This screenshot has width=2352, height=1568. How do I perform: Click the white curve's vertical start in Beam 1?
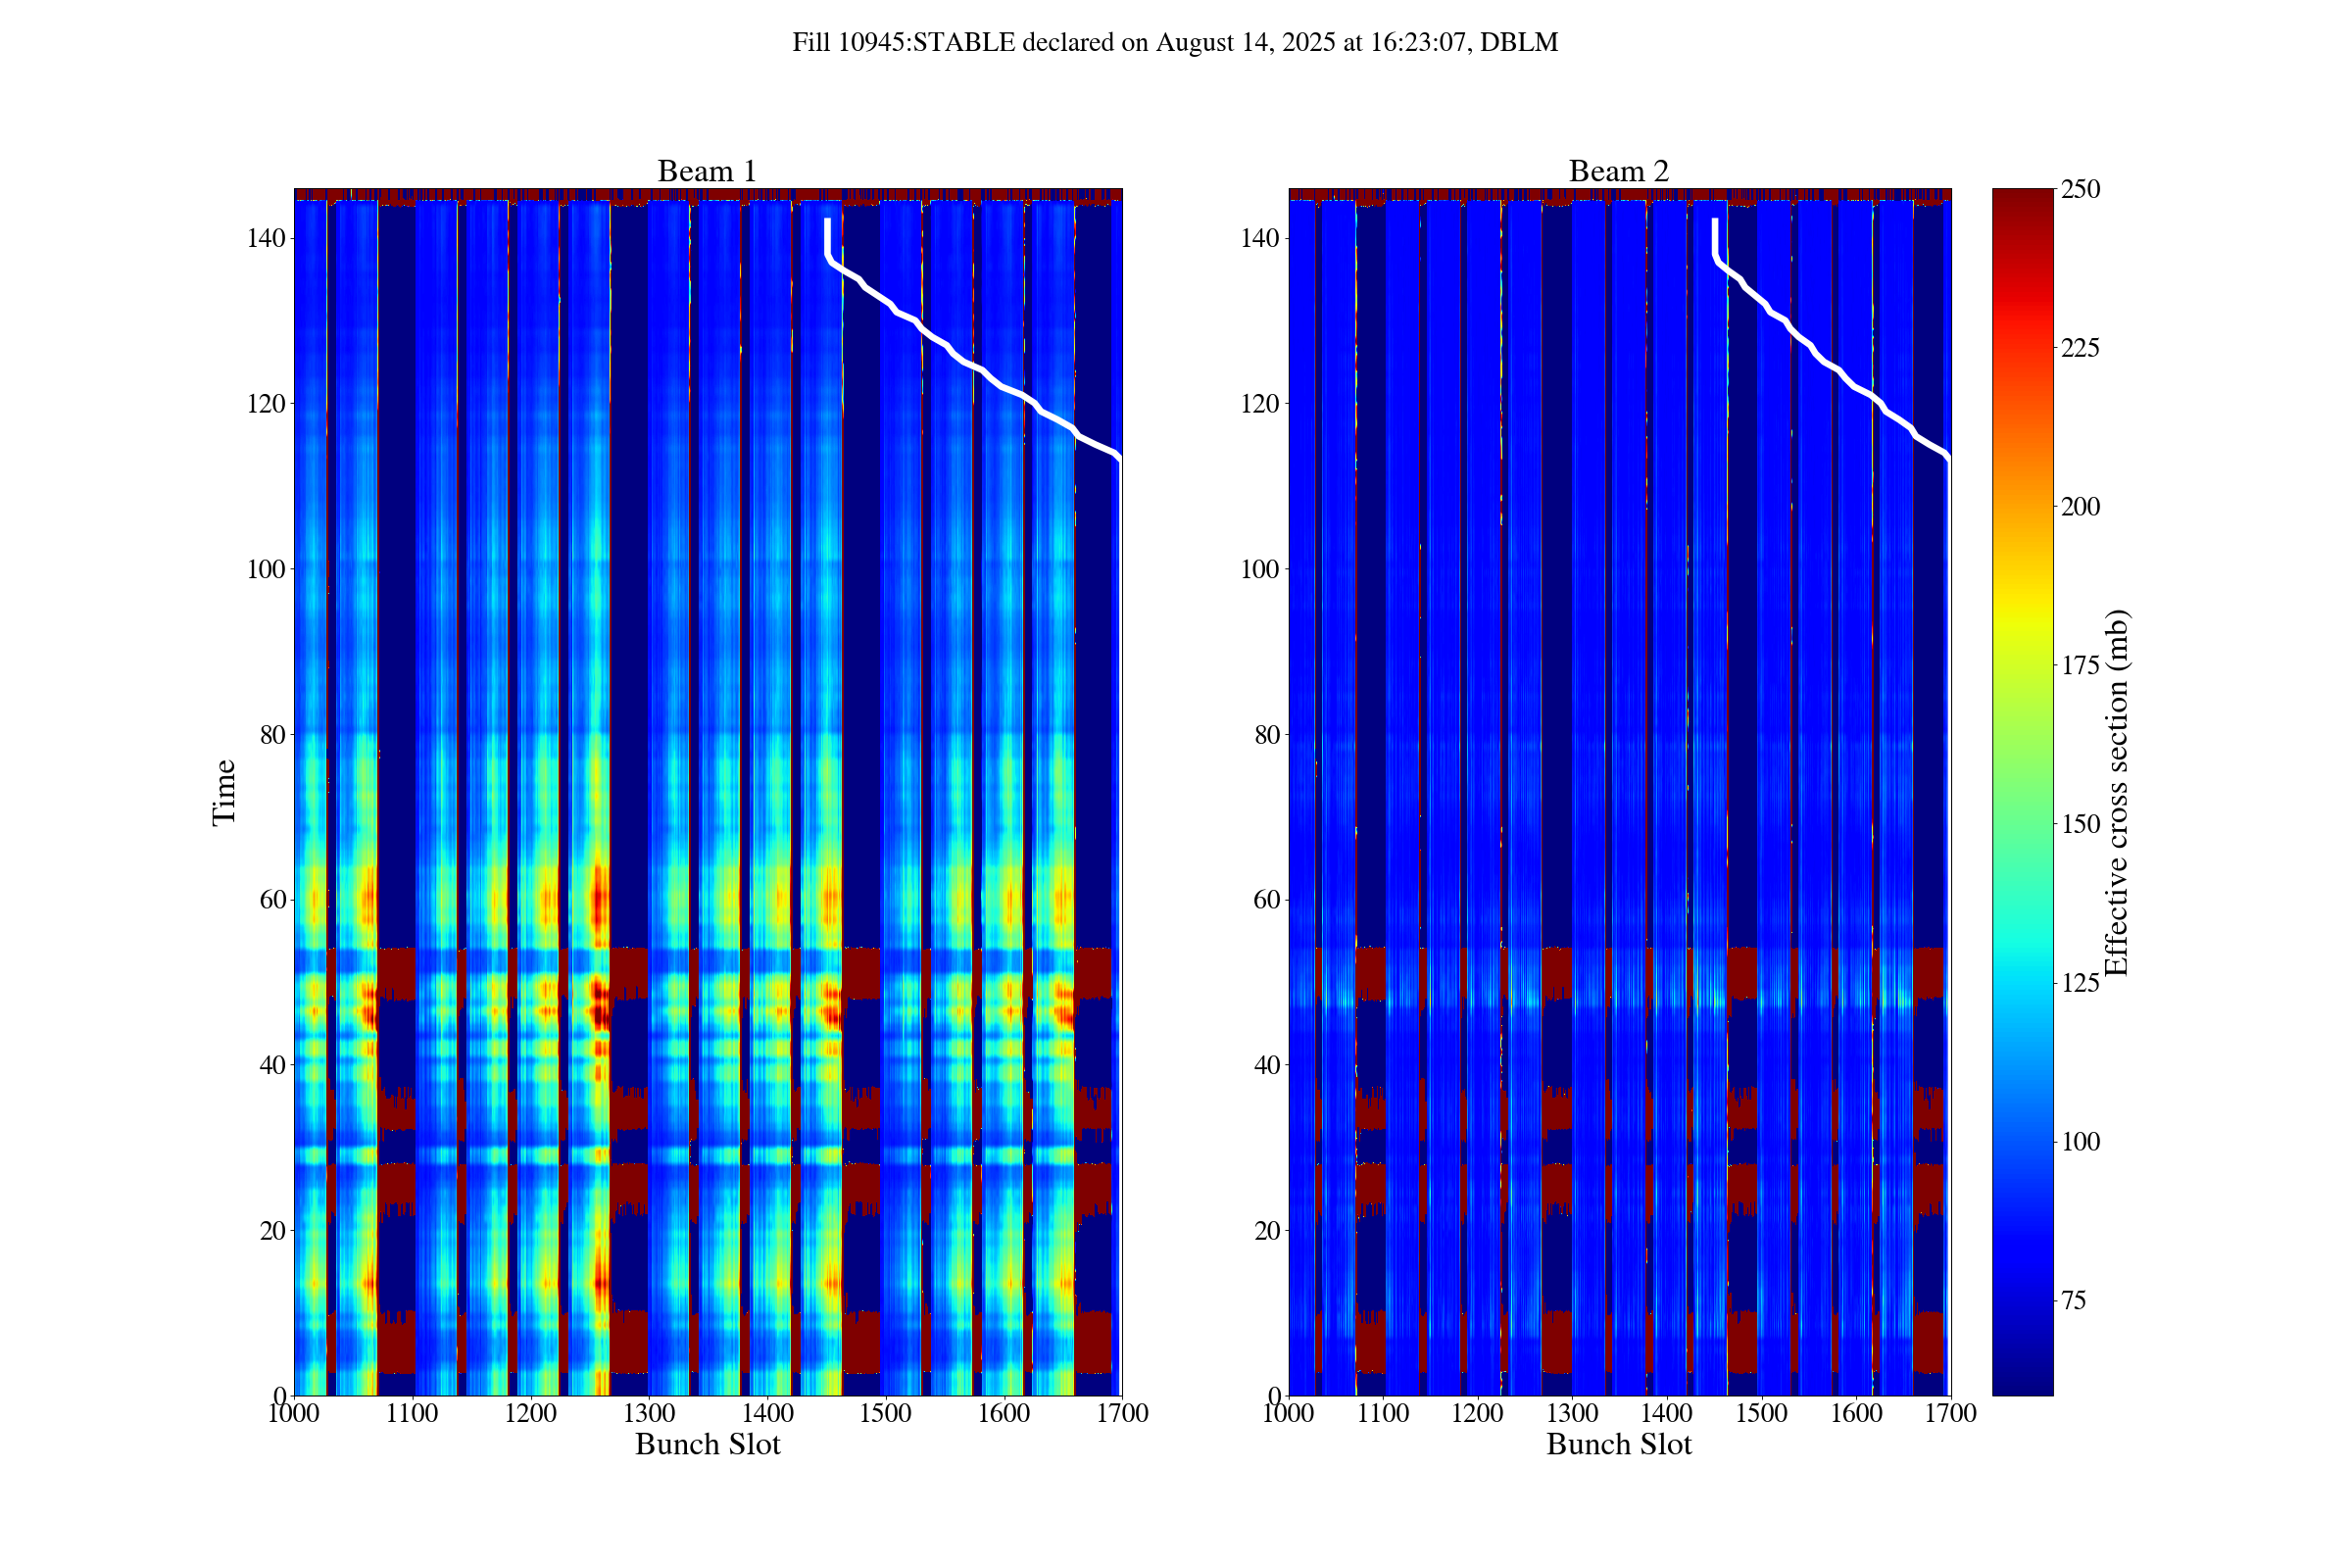point(827,236)
